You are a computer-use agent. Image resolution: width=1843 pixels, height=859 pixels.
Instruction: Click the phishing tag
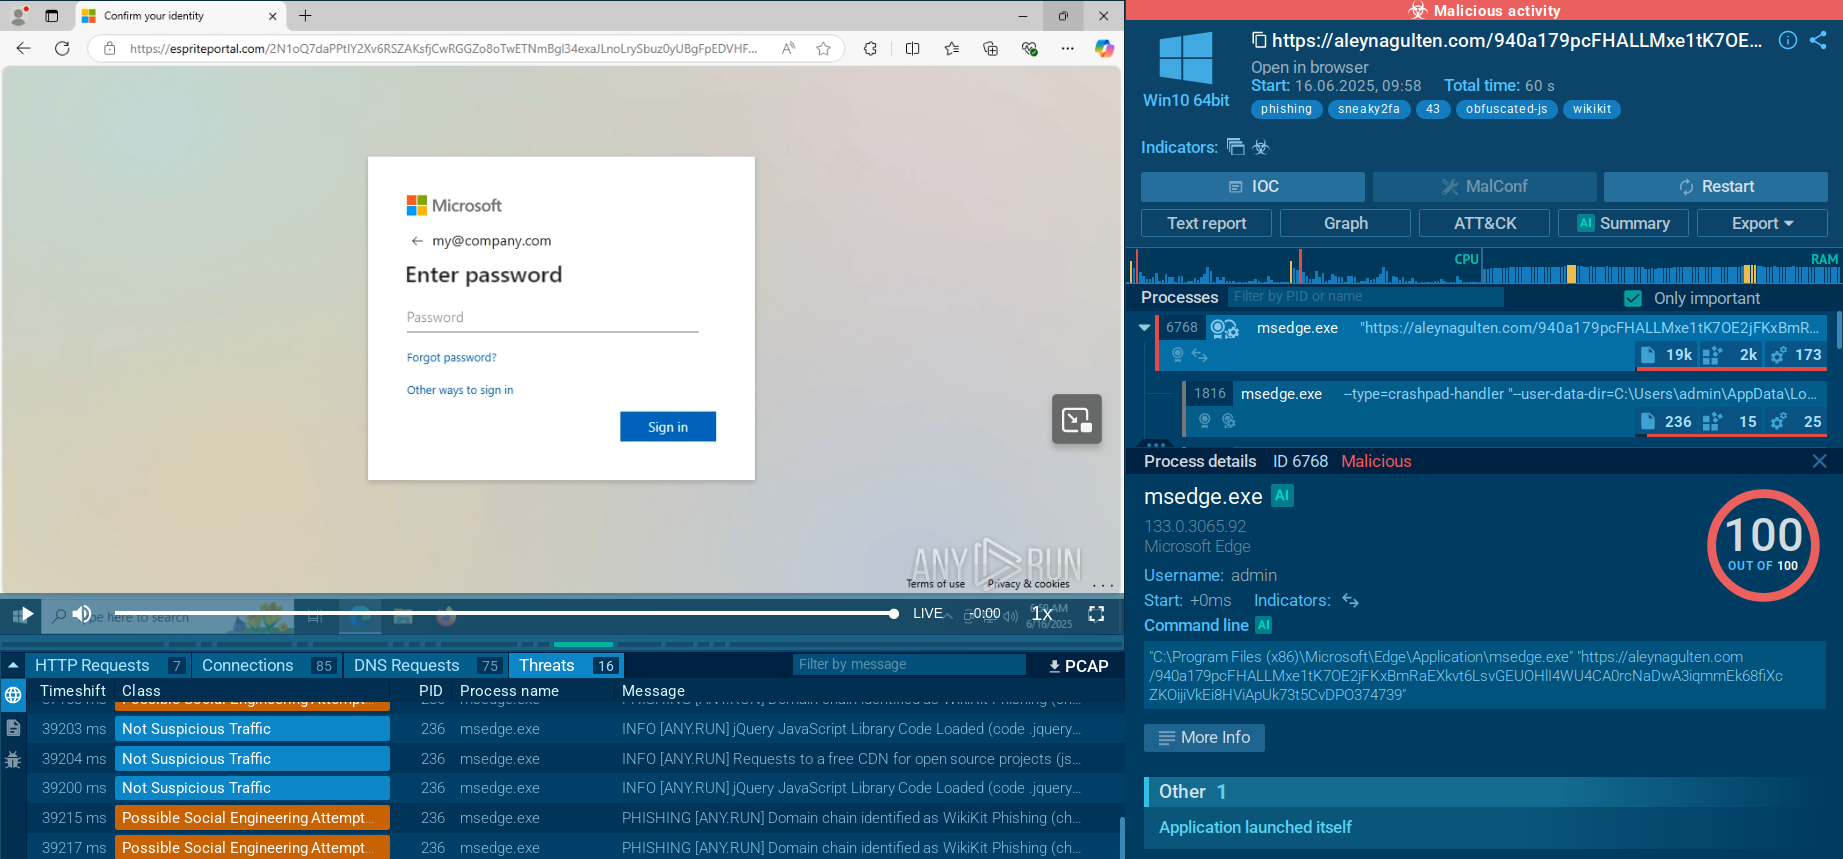(1286, 110)
